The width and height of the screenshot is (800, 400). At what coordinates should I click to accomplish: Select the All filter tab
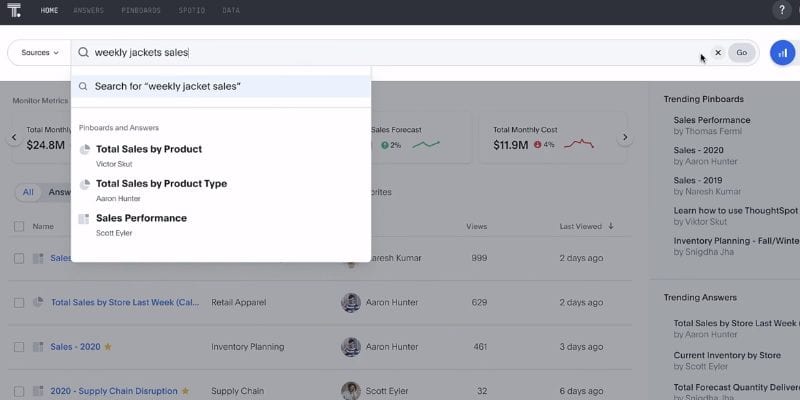click(28, 192)
